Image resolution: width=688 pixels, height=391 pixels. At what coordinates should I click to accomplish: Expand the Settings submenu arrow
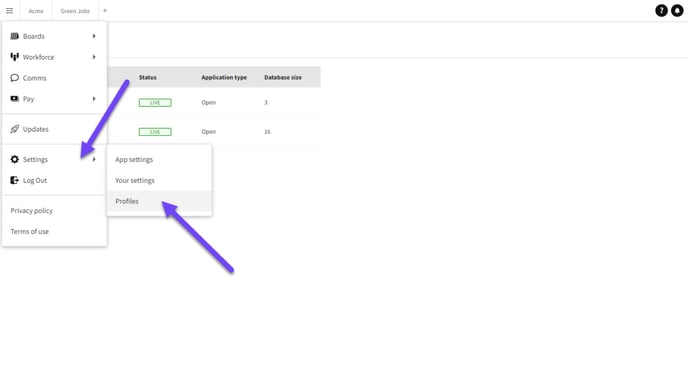point(94,159)
